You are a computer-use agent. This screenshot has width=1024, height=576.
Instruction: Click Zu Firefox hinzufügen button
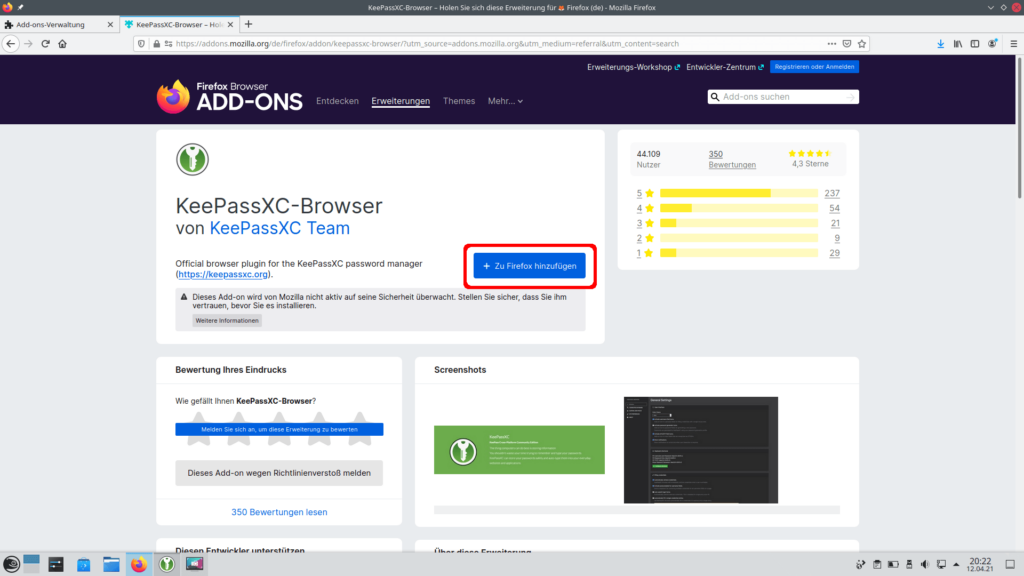tap(530, 266)
